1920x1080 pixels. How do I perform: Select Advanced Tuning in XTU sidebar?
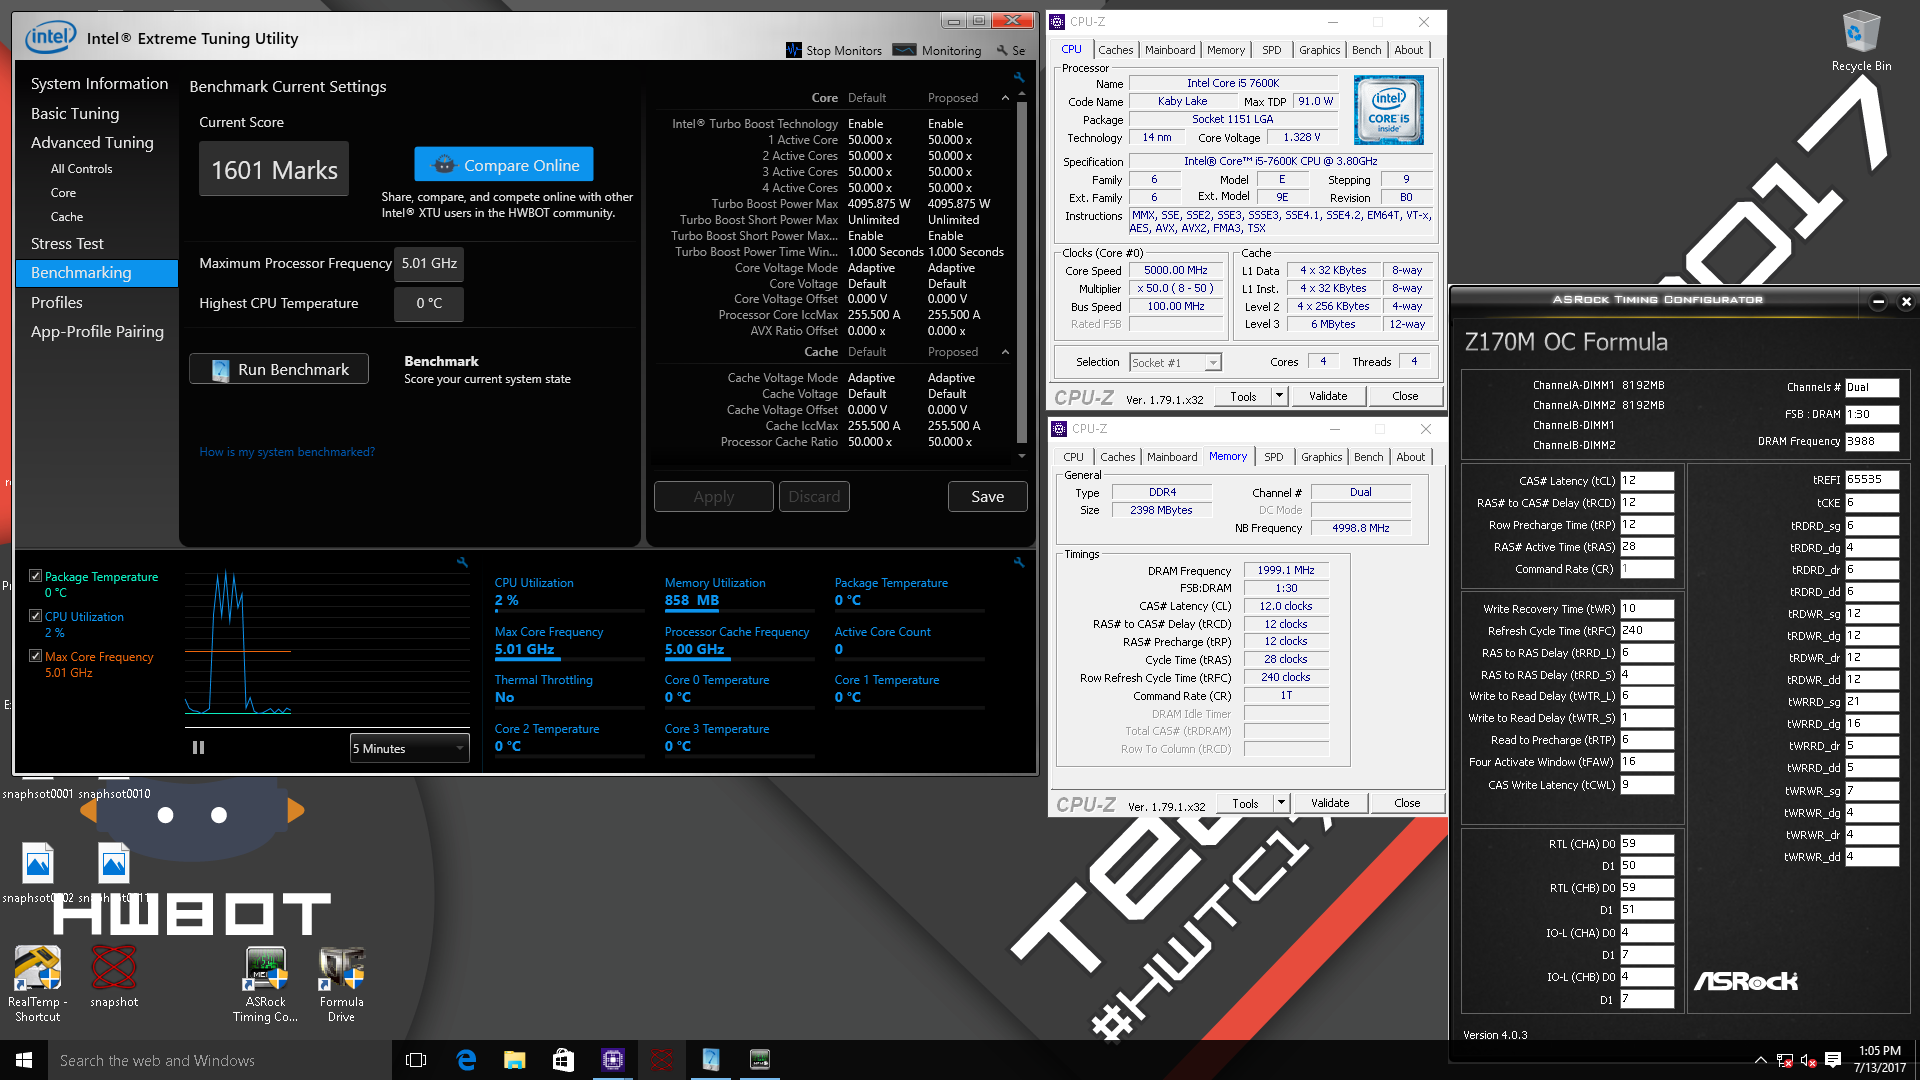tap(92, 143)
